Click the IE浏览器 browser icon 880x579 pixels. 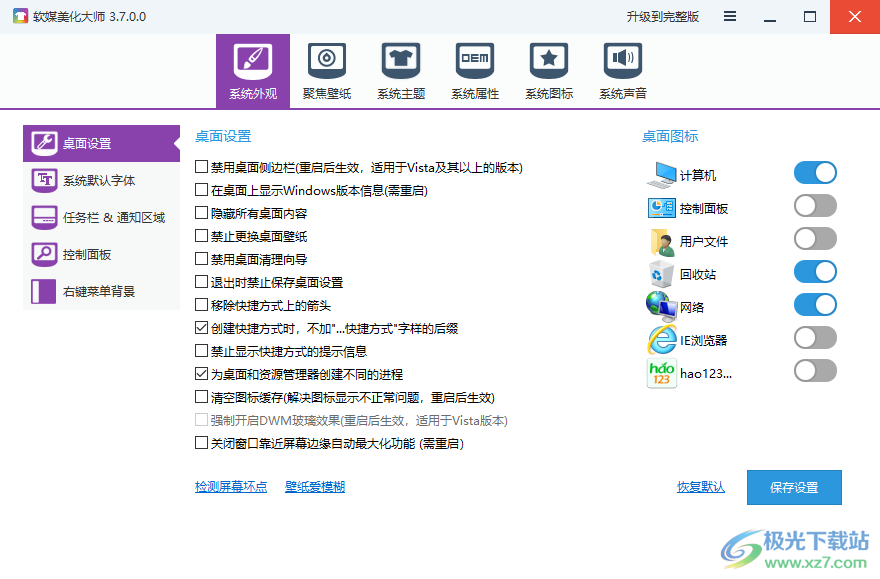point(661,337)
